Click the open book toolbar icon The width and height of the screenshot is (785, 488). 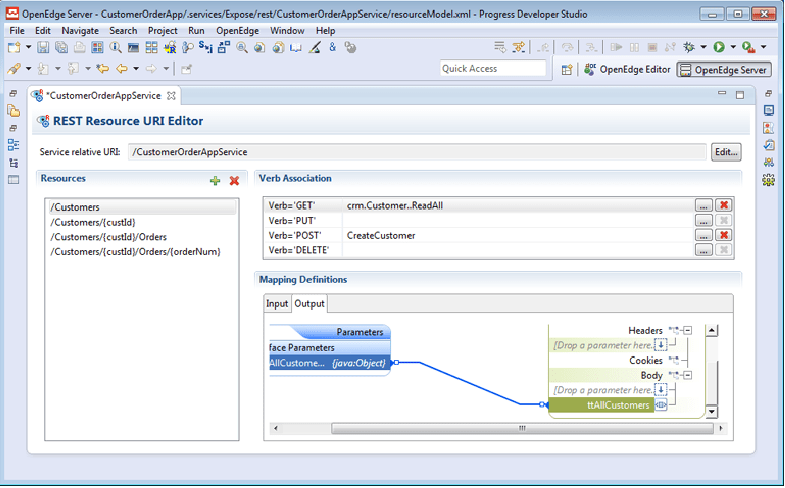[295, 48]
